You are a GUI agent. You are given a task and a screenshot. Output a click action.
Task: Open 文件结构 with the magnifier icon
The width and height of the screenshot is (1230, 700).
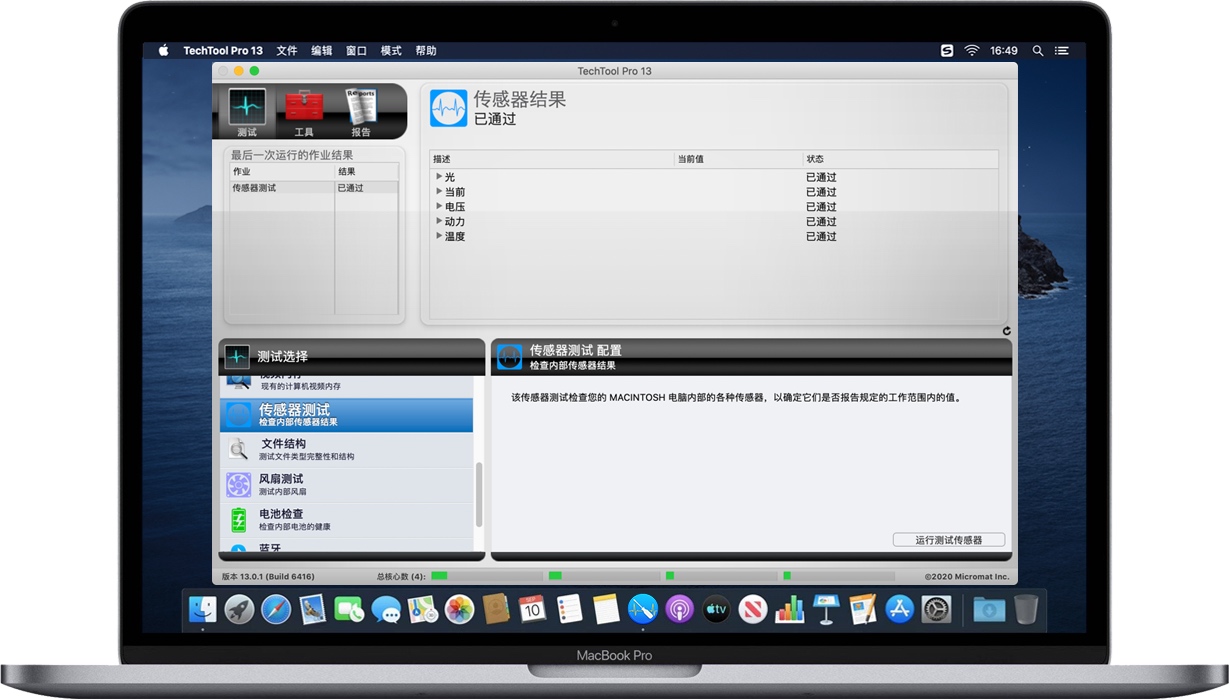pos(240,445)
